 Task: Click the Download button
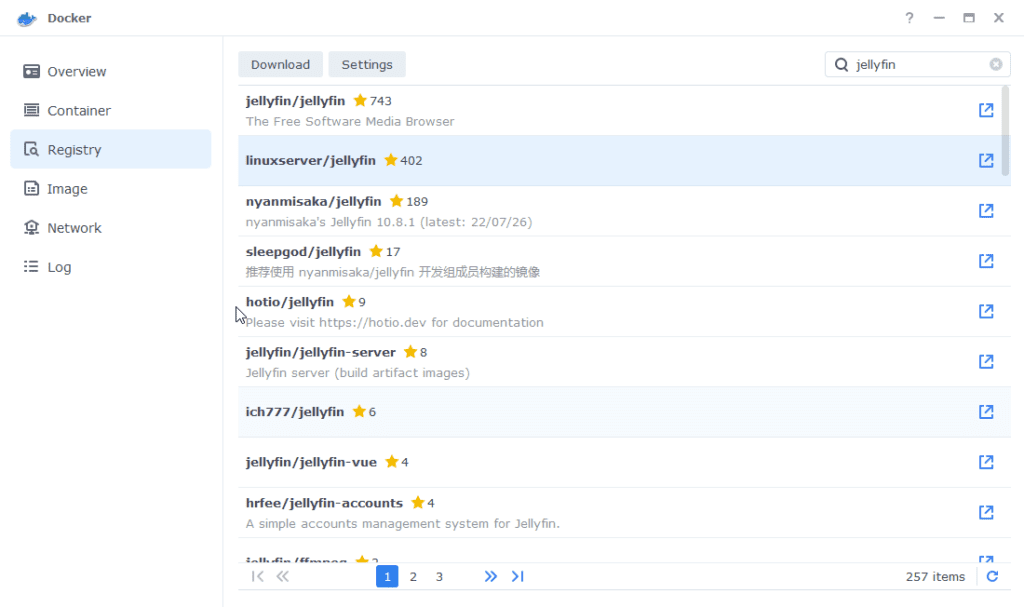[x=281, y=65]
